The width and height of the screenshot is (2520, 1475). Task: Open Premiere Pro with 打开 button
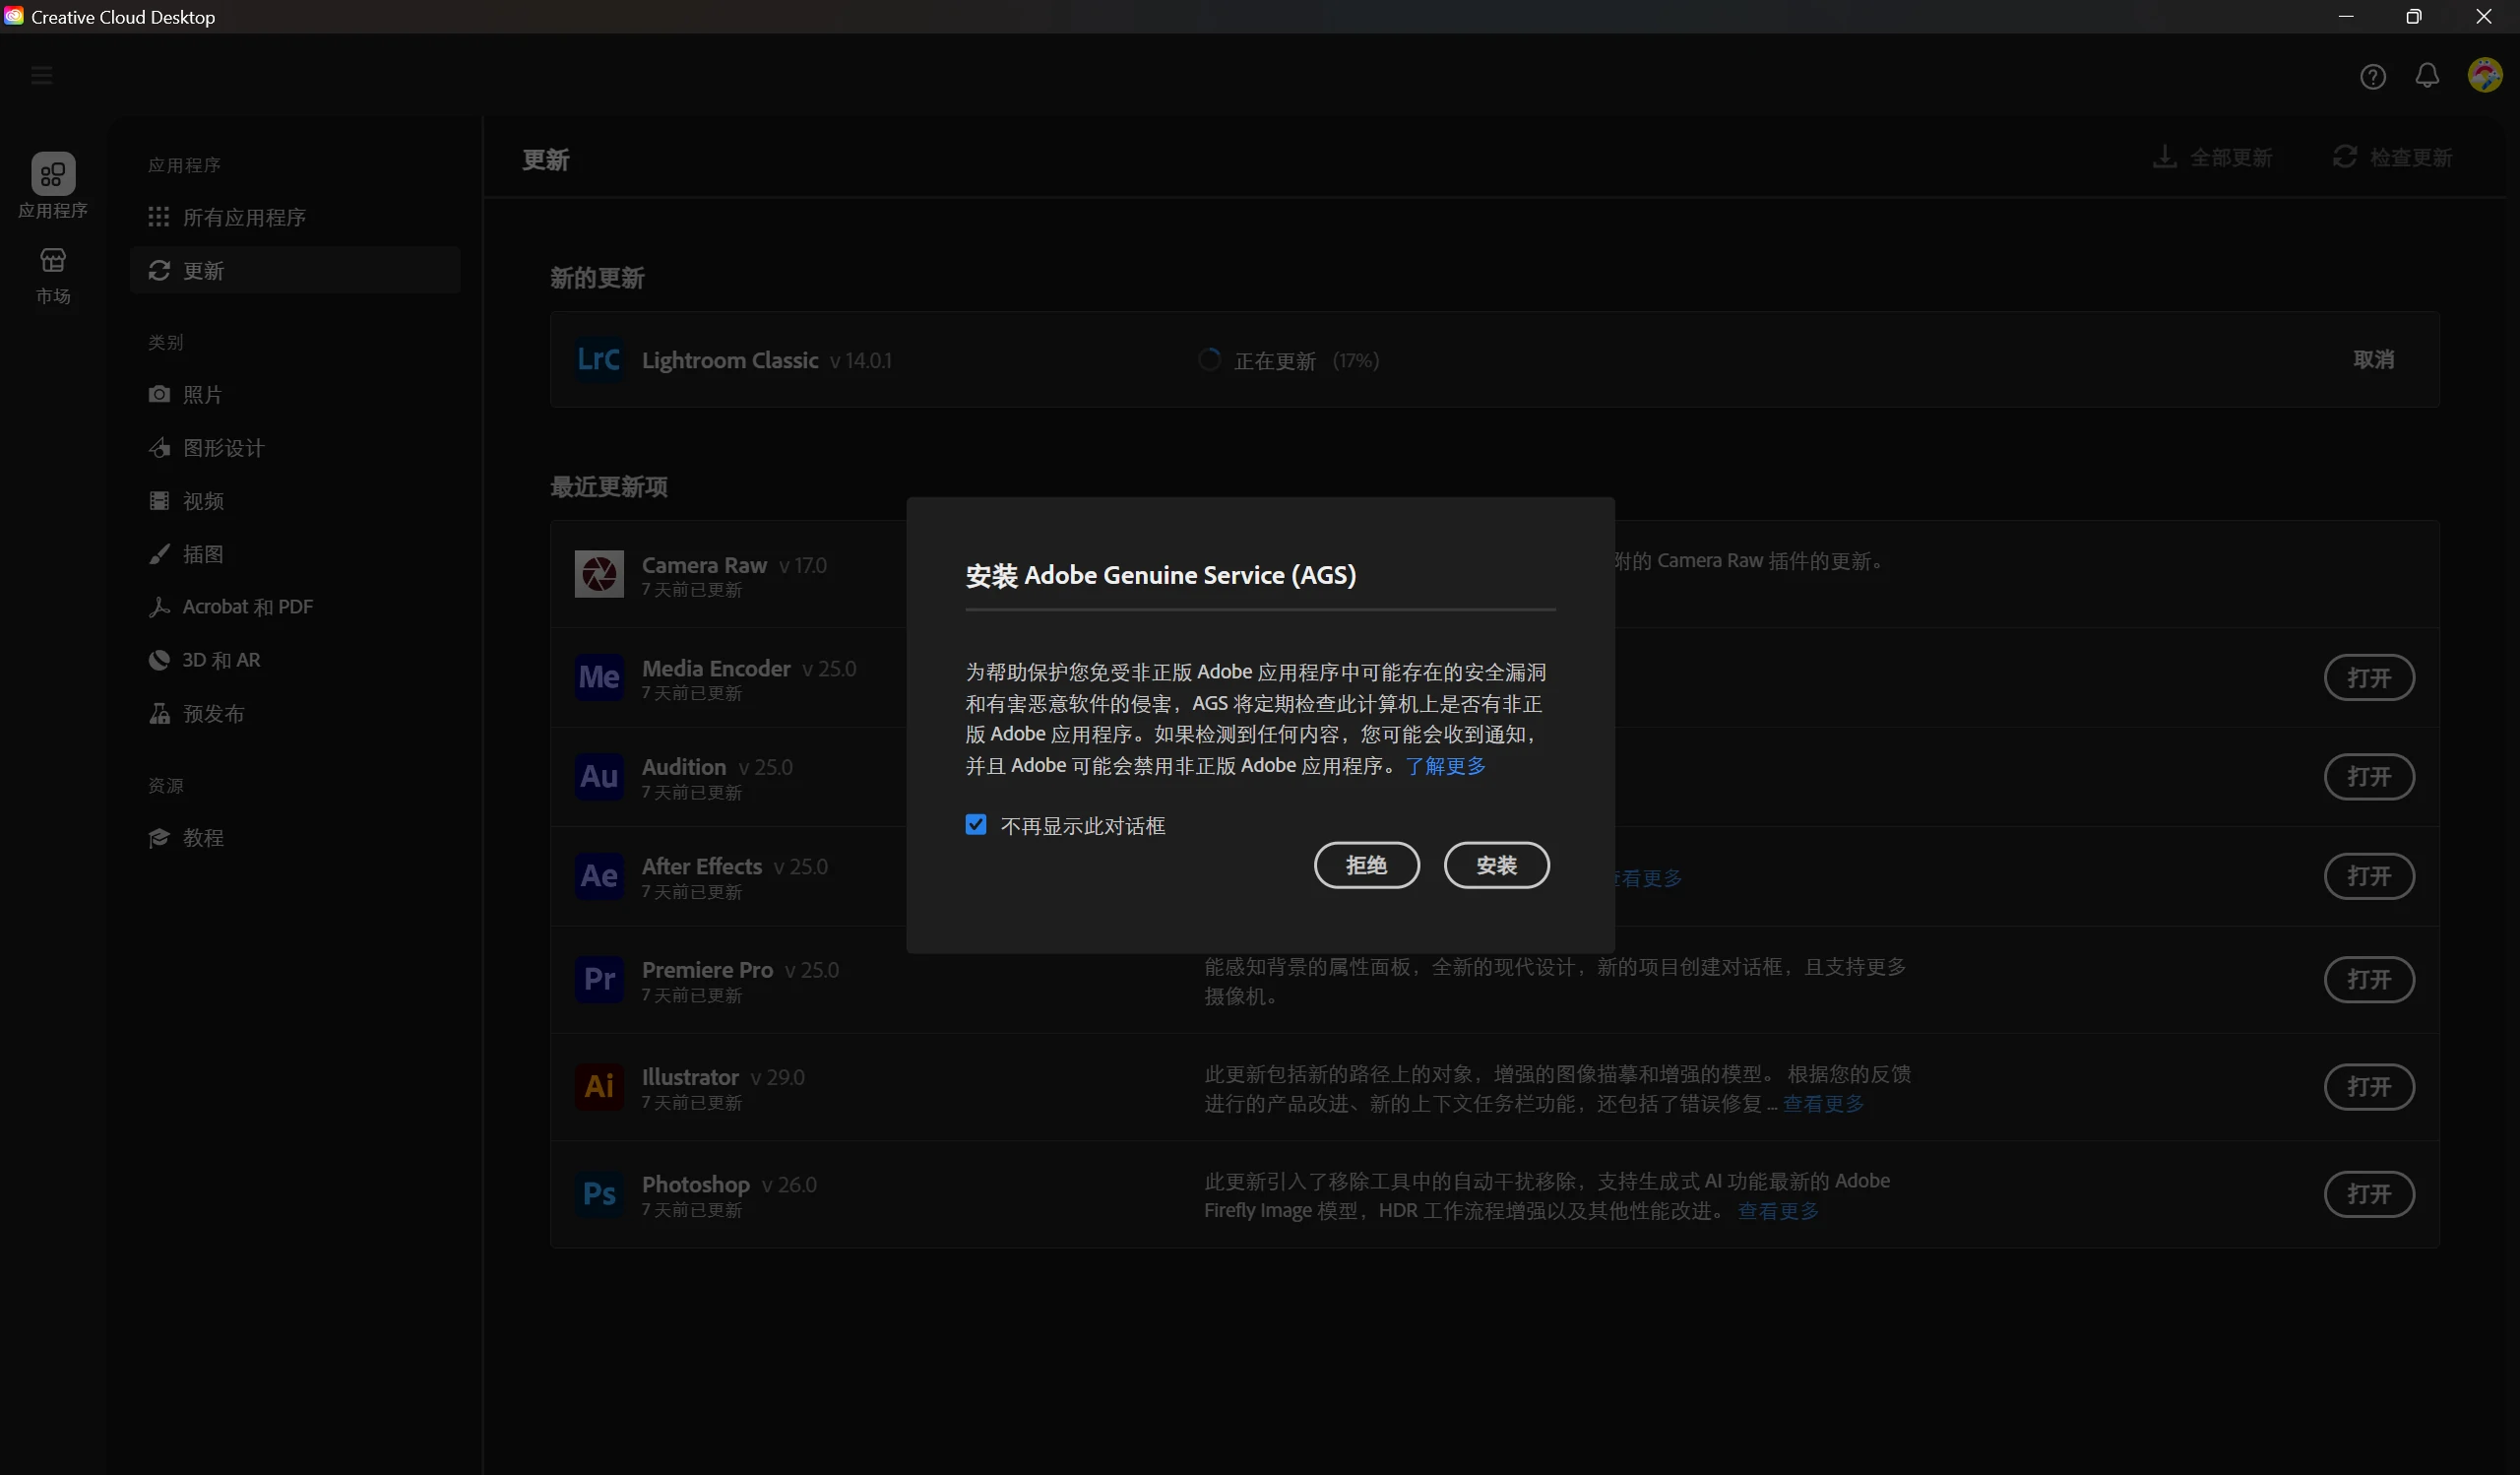coord(2368,979)
